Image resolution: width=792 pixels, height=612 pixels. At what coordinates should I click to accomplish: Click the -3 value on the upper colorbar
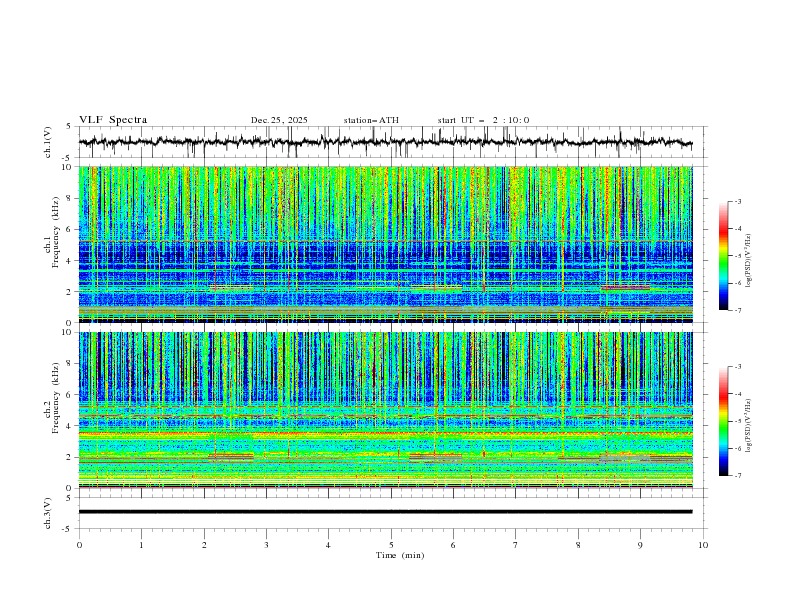[738, 202]
